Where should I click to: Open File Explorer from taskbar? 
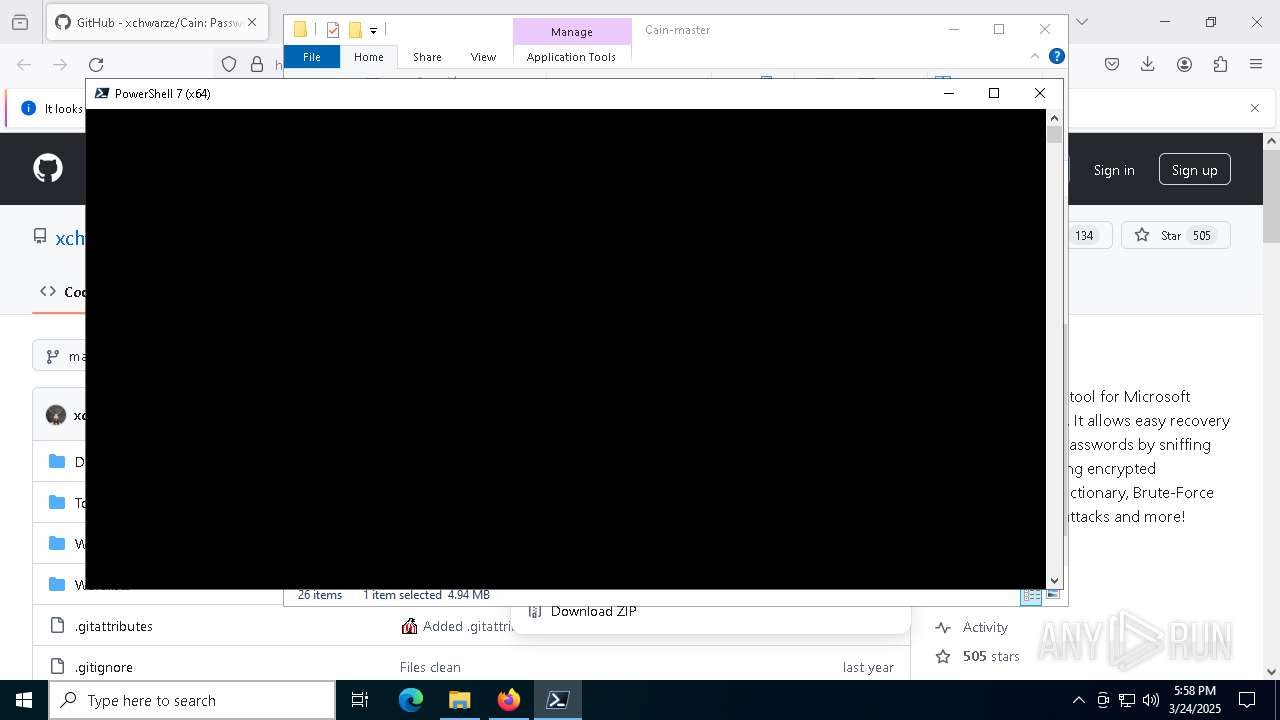pos(459,700)
